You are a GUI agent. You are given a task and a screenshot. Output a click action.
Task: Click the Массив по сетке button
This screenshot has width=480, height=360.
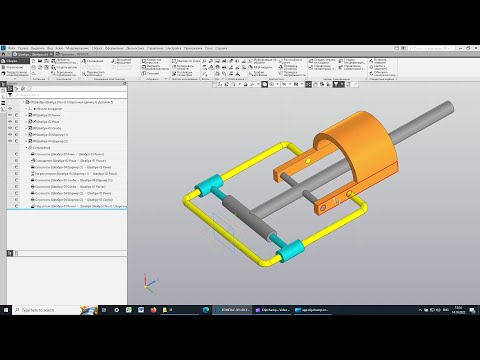coord(186,61)
